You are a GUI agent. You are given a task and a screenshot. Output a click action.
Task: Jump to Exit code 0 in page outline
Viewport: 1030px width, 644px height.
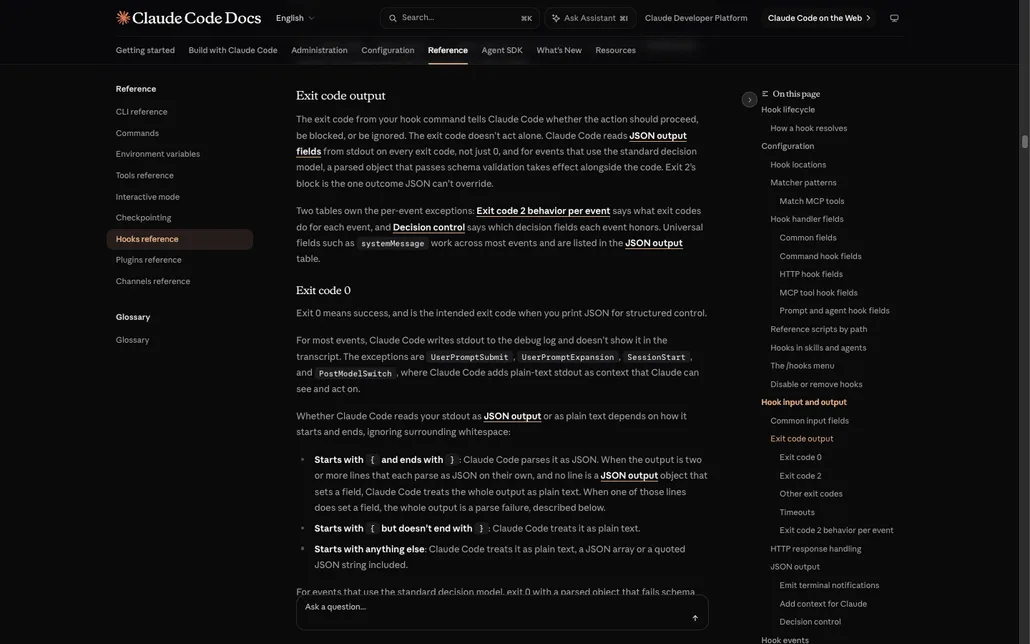[800, 457]
